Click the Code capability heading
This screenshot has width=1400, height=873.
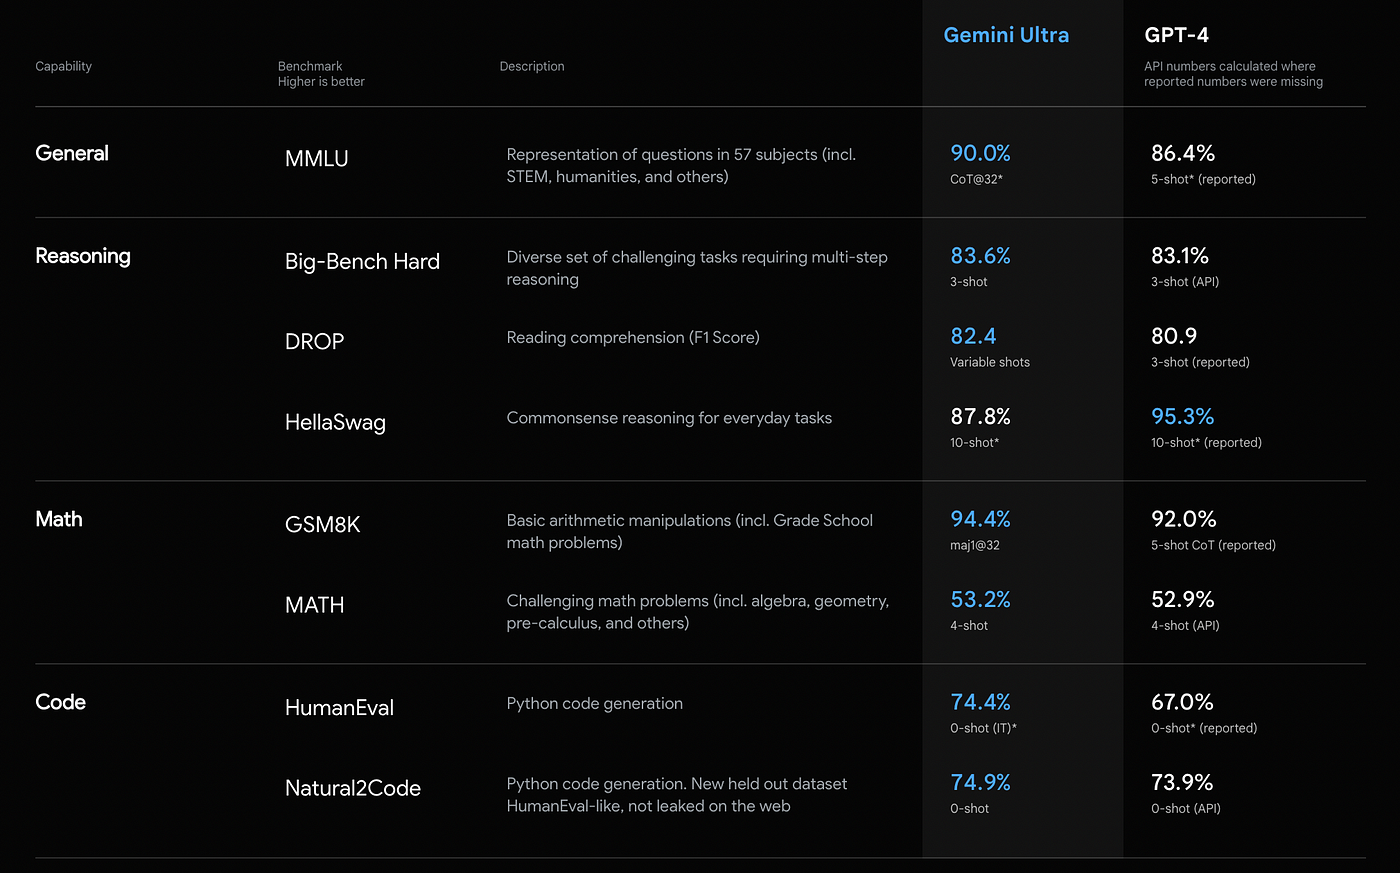pos(60,702)
